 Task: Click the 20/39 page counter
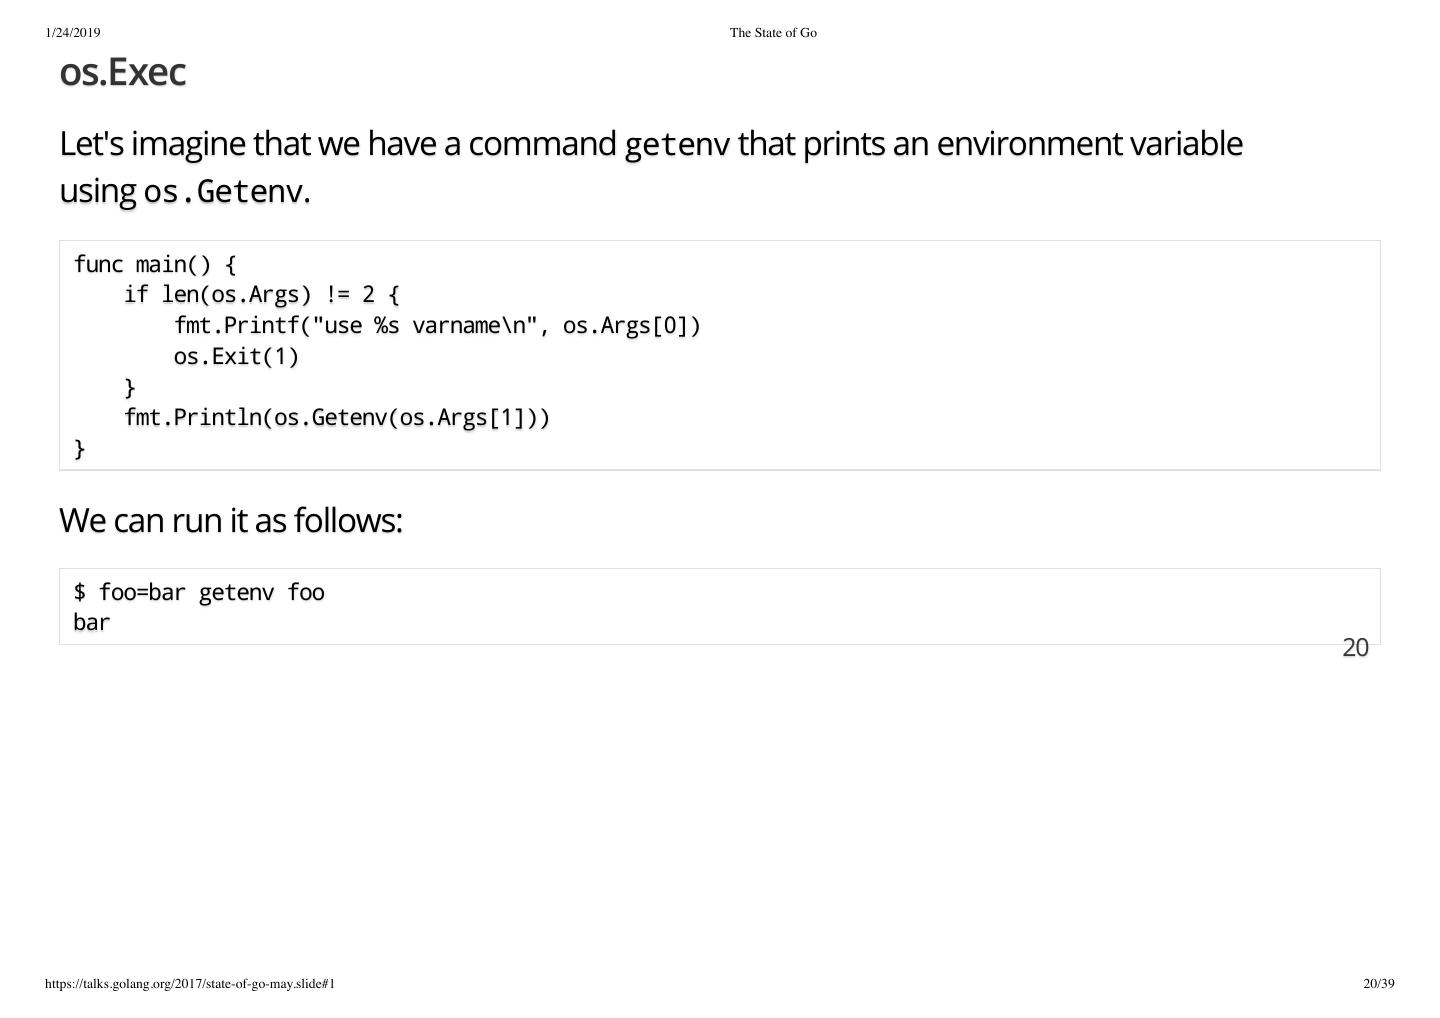pos(1378,984)
